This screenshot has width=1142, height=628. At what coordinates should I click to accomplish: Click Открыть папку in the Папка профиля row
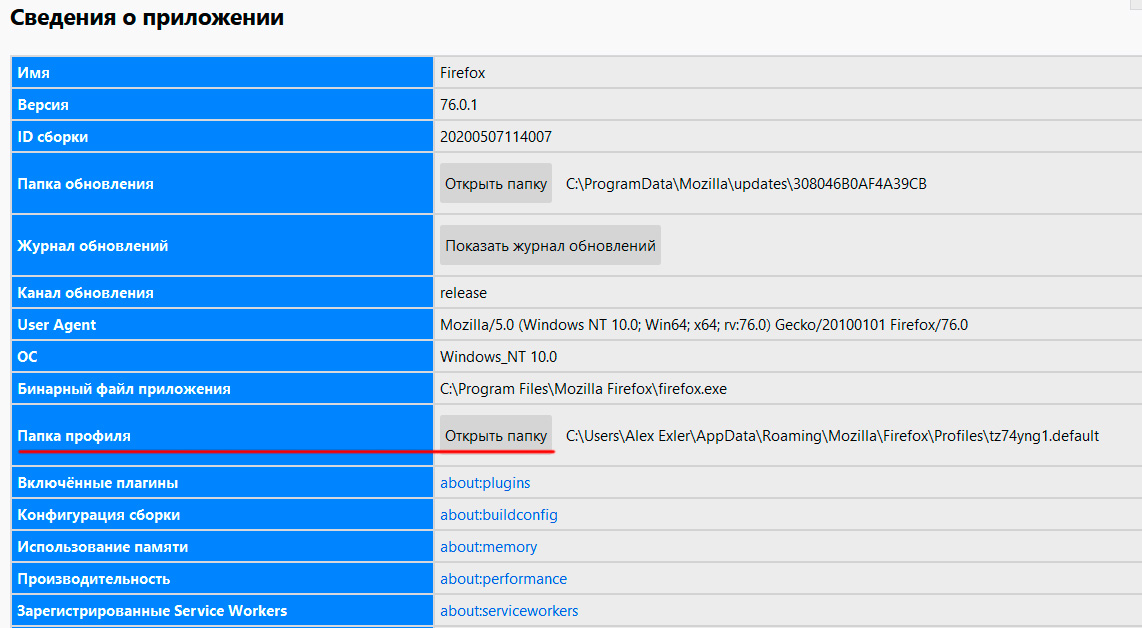[496, 436]
